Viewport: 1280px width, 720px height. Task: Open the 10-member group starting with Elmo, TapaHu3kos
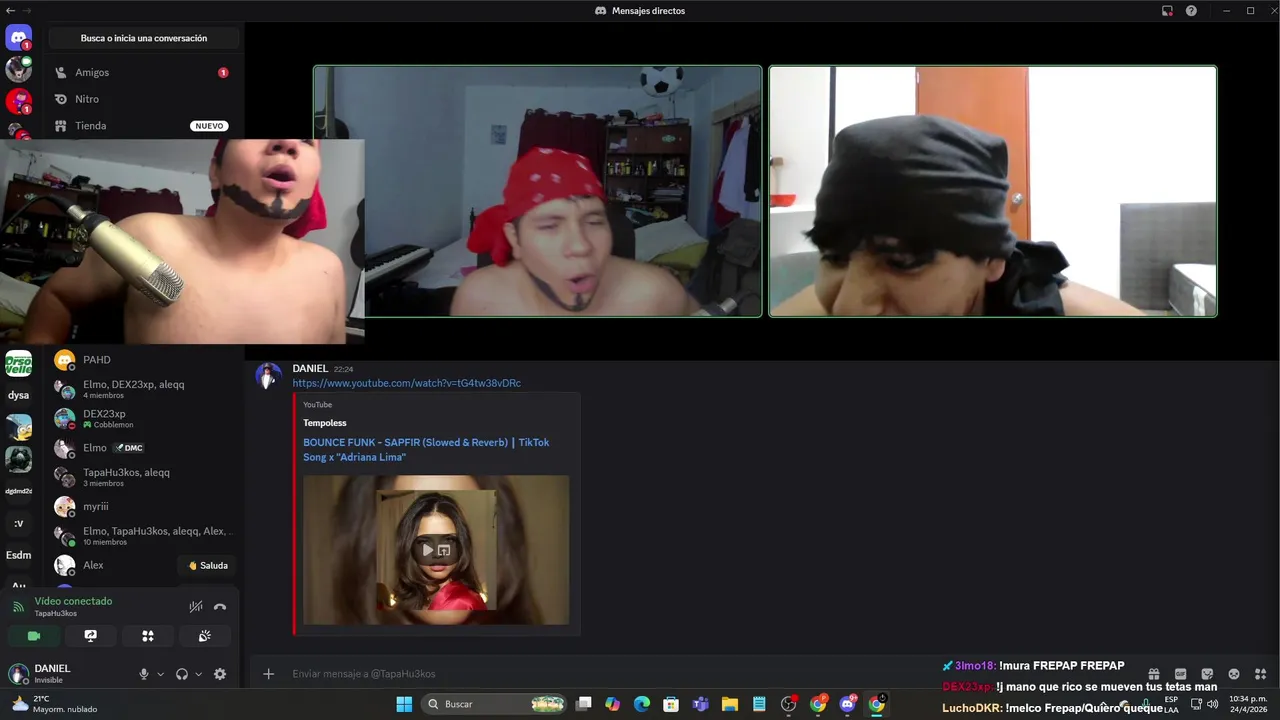pos(143,536)
